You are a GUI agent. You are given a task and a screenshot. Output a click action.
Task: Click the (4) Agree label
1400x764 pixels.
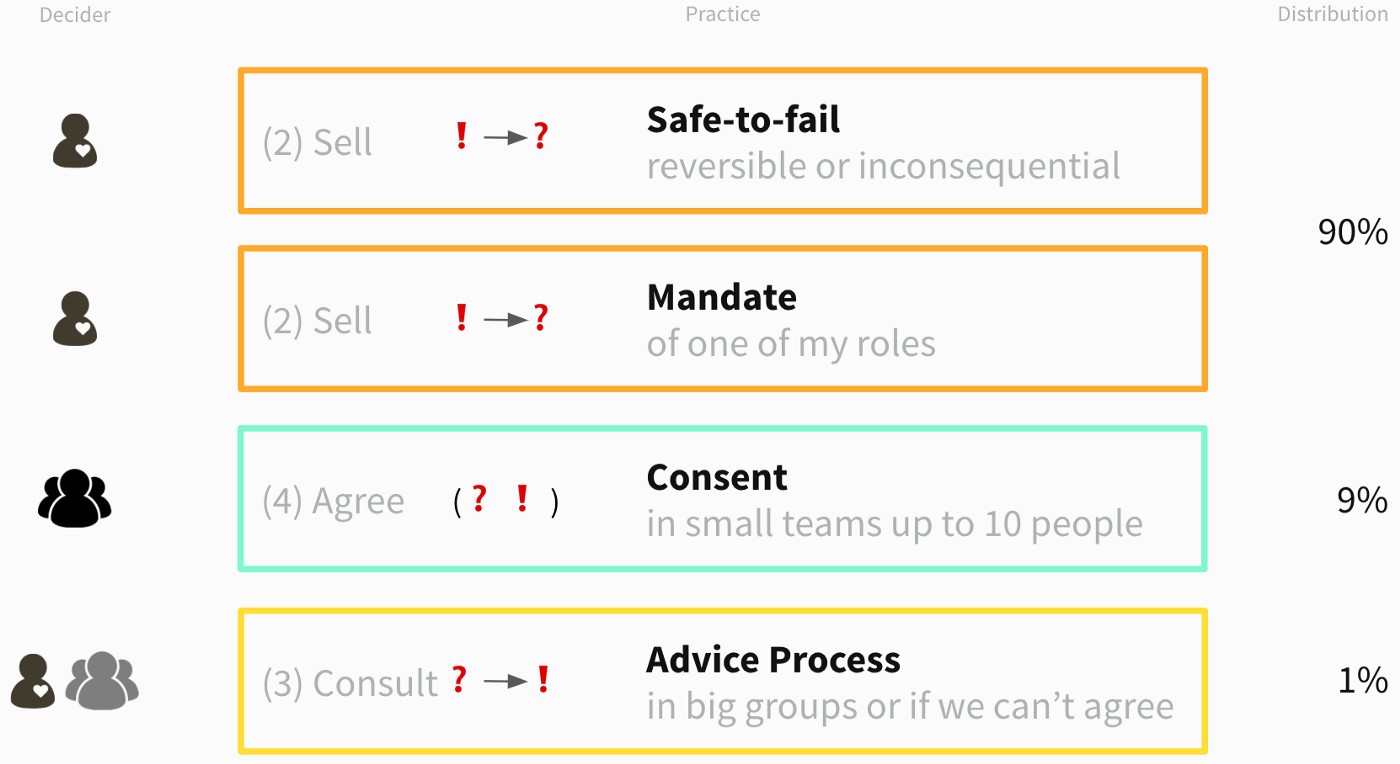333,501
